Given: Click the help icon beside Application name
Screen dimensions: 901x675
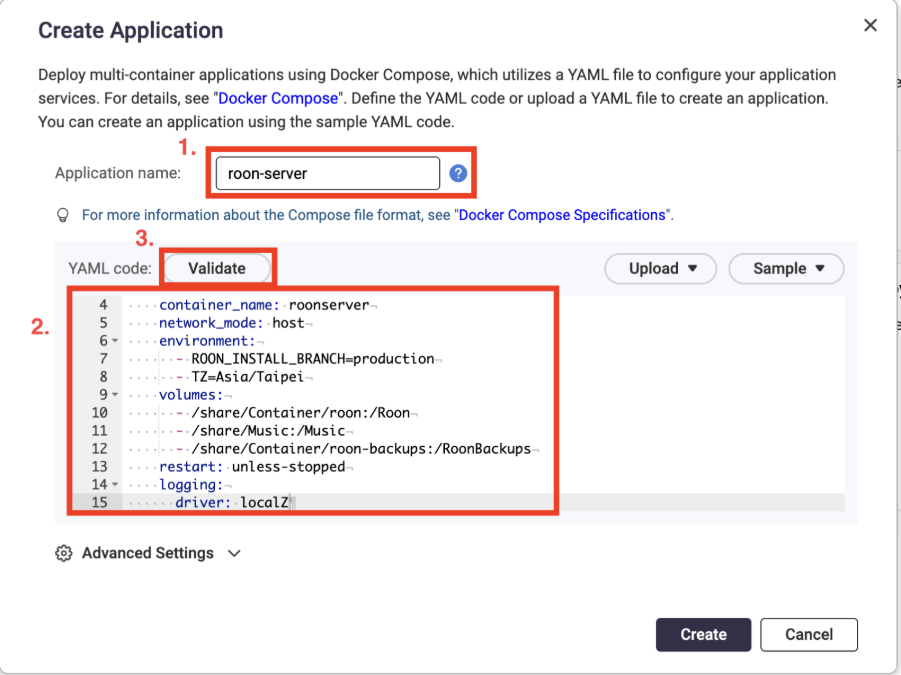Looking at the screenshot, I should [458, 173].
